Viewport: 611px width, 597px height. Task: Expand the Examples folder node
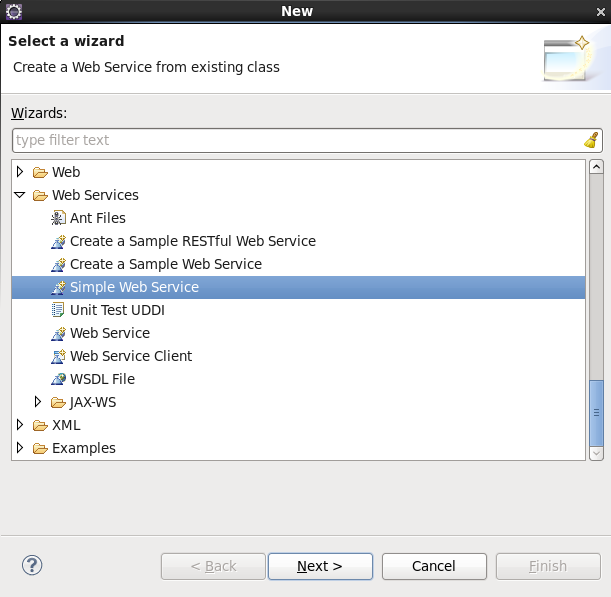(20, 448)
